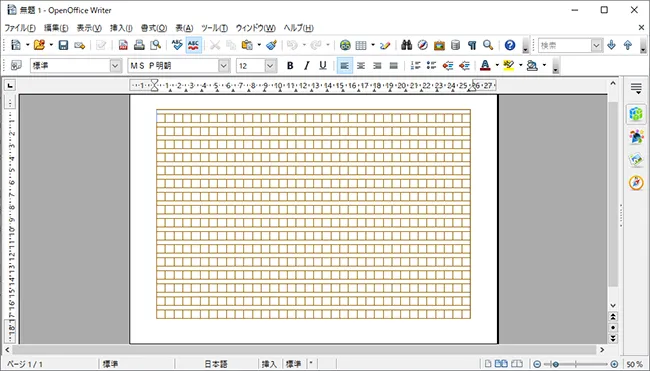Viewport: 650px width, 371px height.
Task: Toggle numbering list icon
Action: coord(415,65)
